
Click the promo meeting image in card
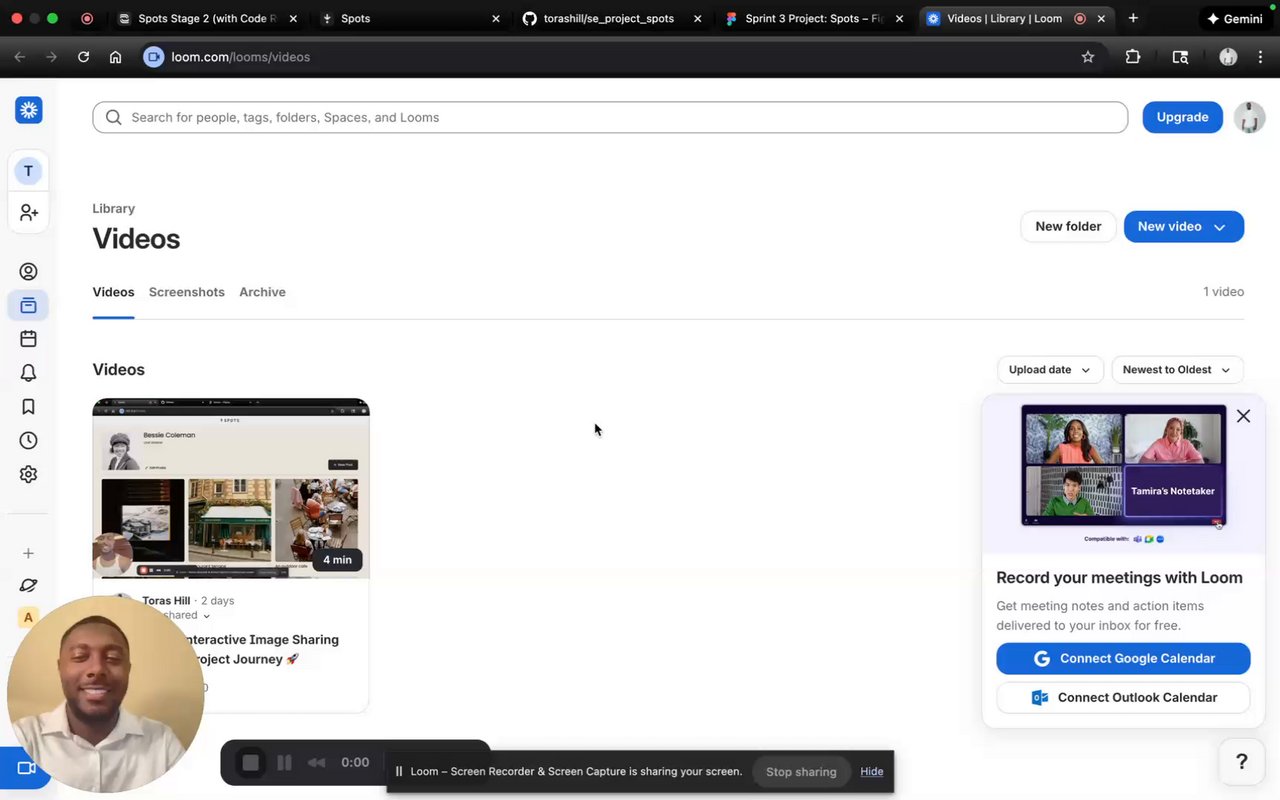(x=1123, y=465)
